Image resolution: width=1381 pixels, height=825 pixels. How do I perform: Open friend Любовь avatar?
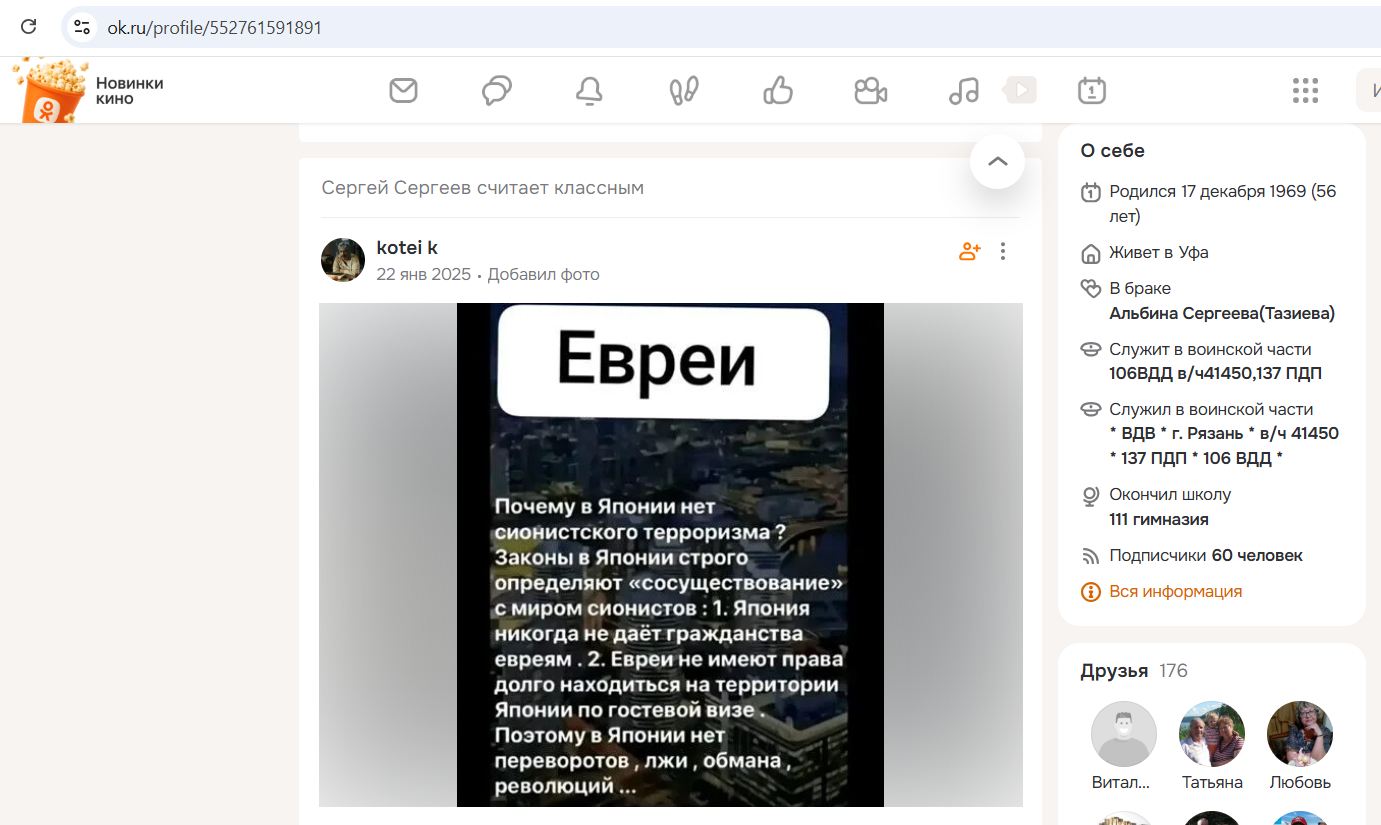pos(1300,734)
